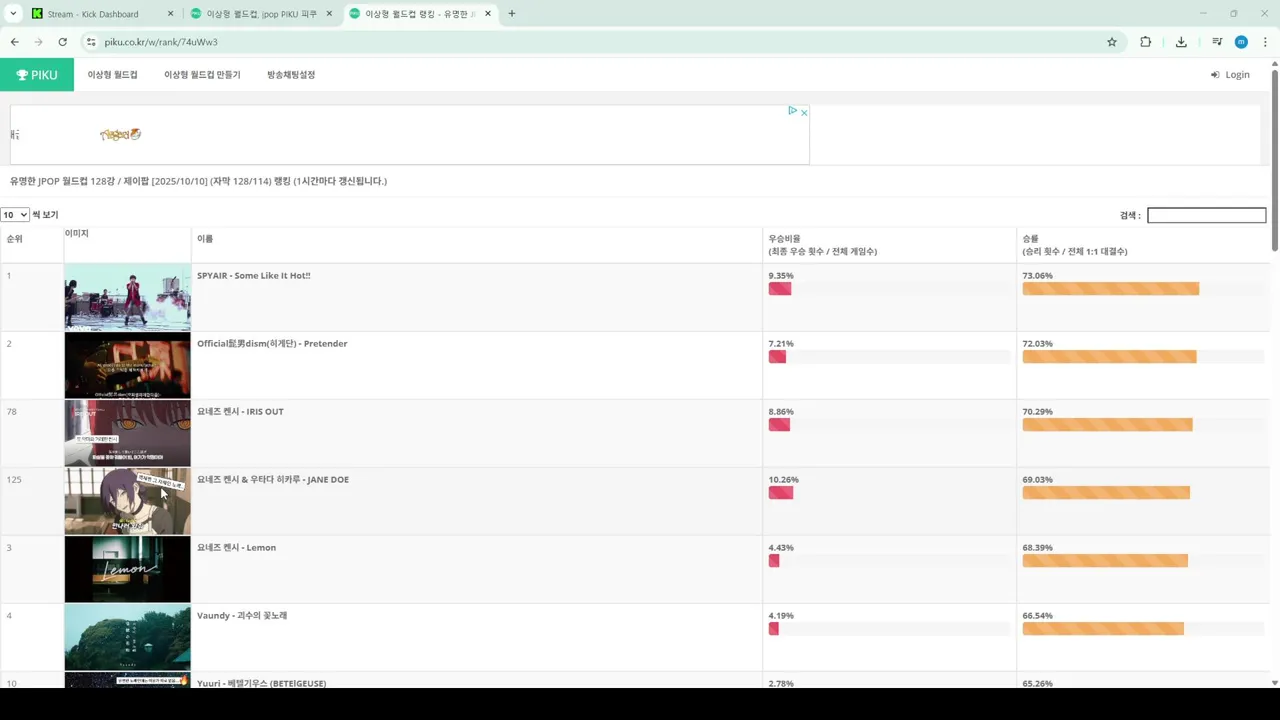Click the browser forward arrow
This screenshot has height=720, width=1280.
[38, 42]
